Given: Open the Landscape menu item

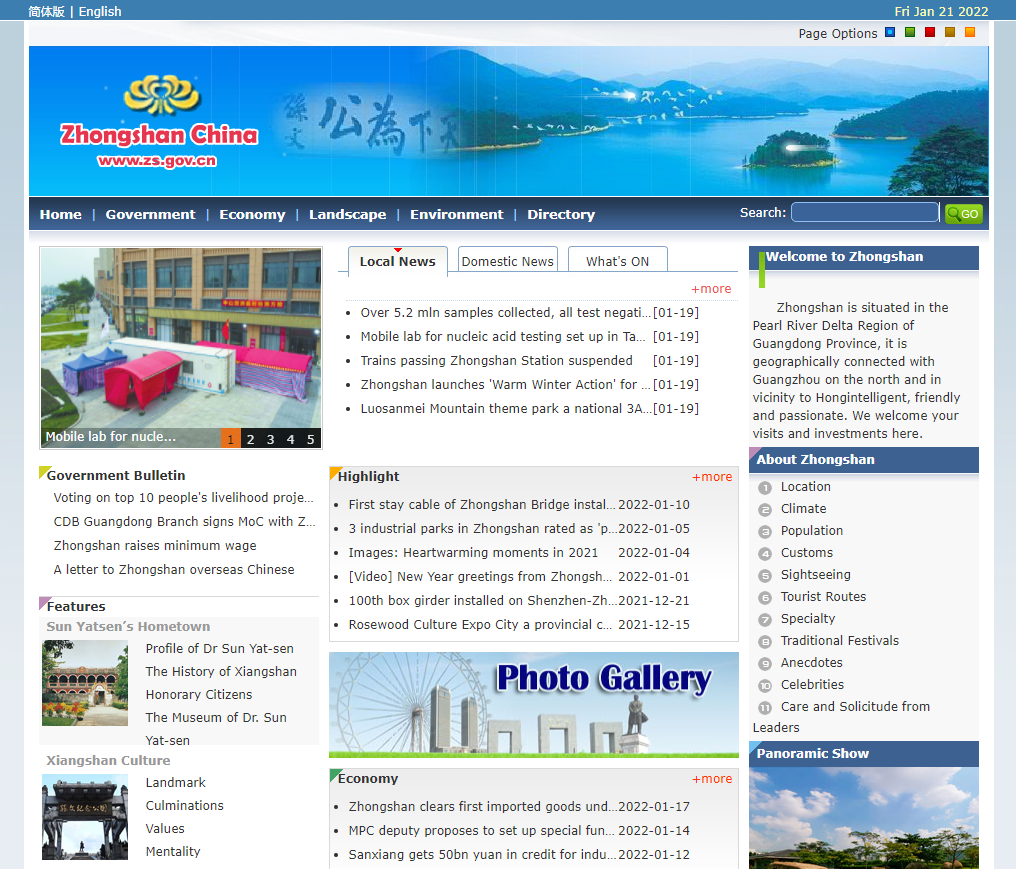Looking at the screenshot, I should click(347, 214).
